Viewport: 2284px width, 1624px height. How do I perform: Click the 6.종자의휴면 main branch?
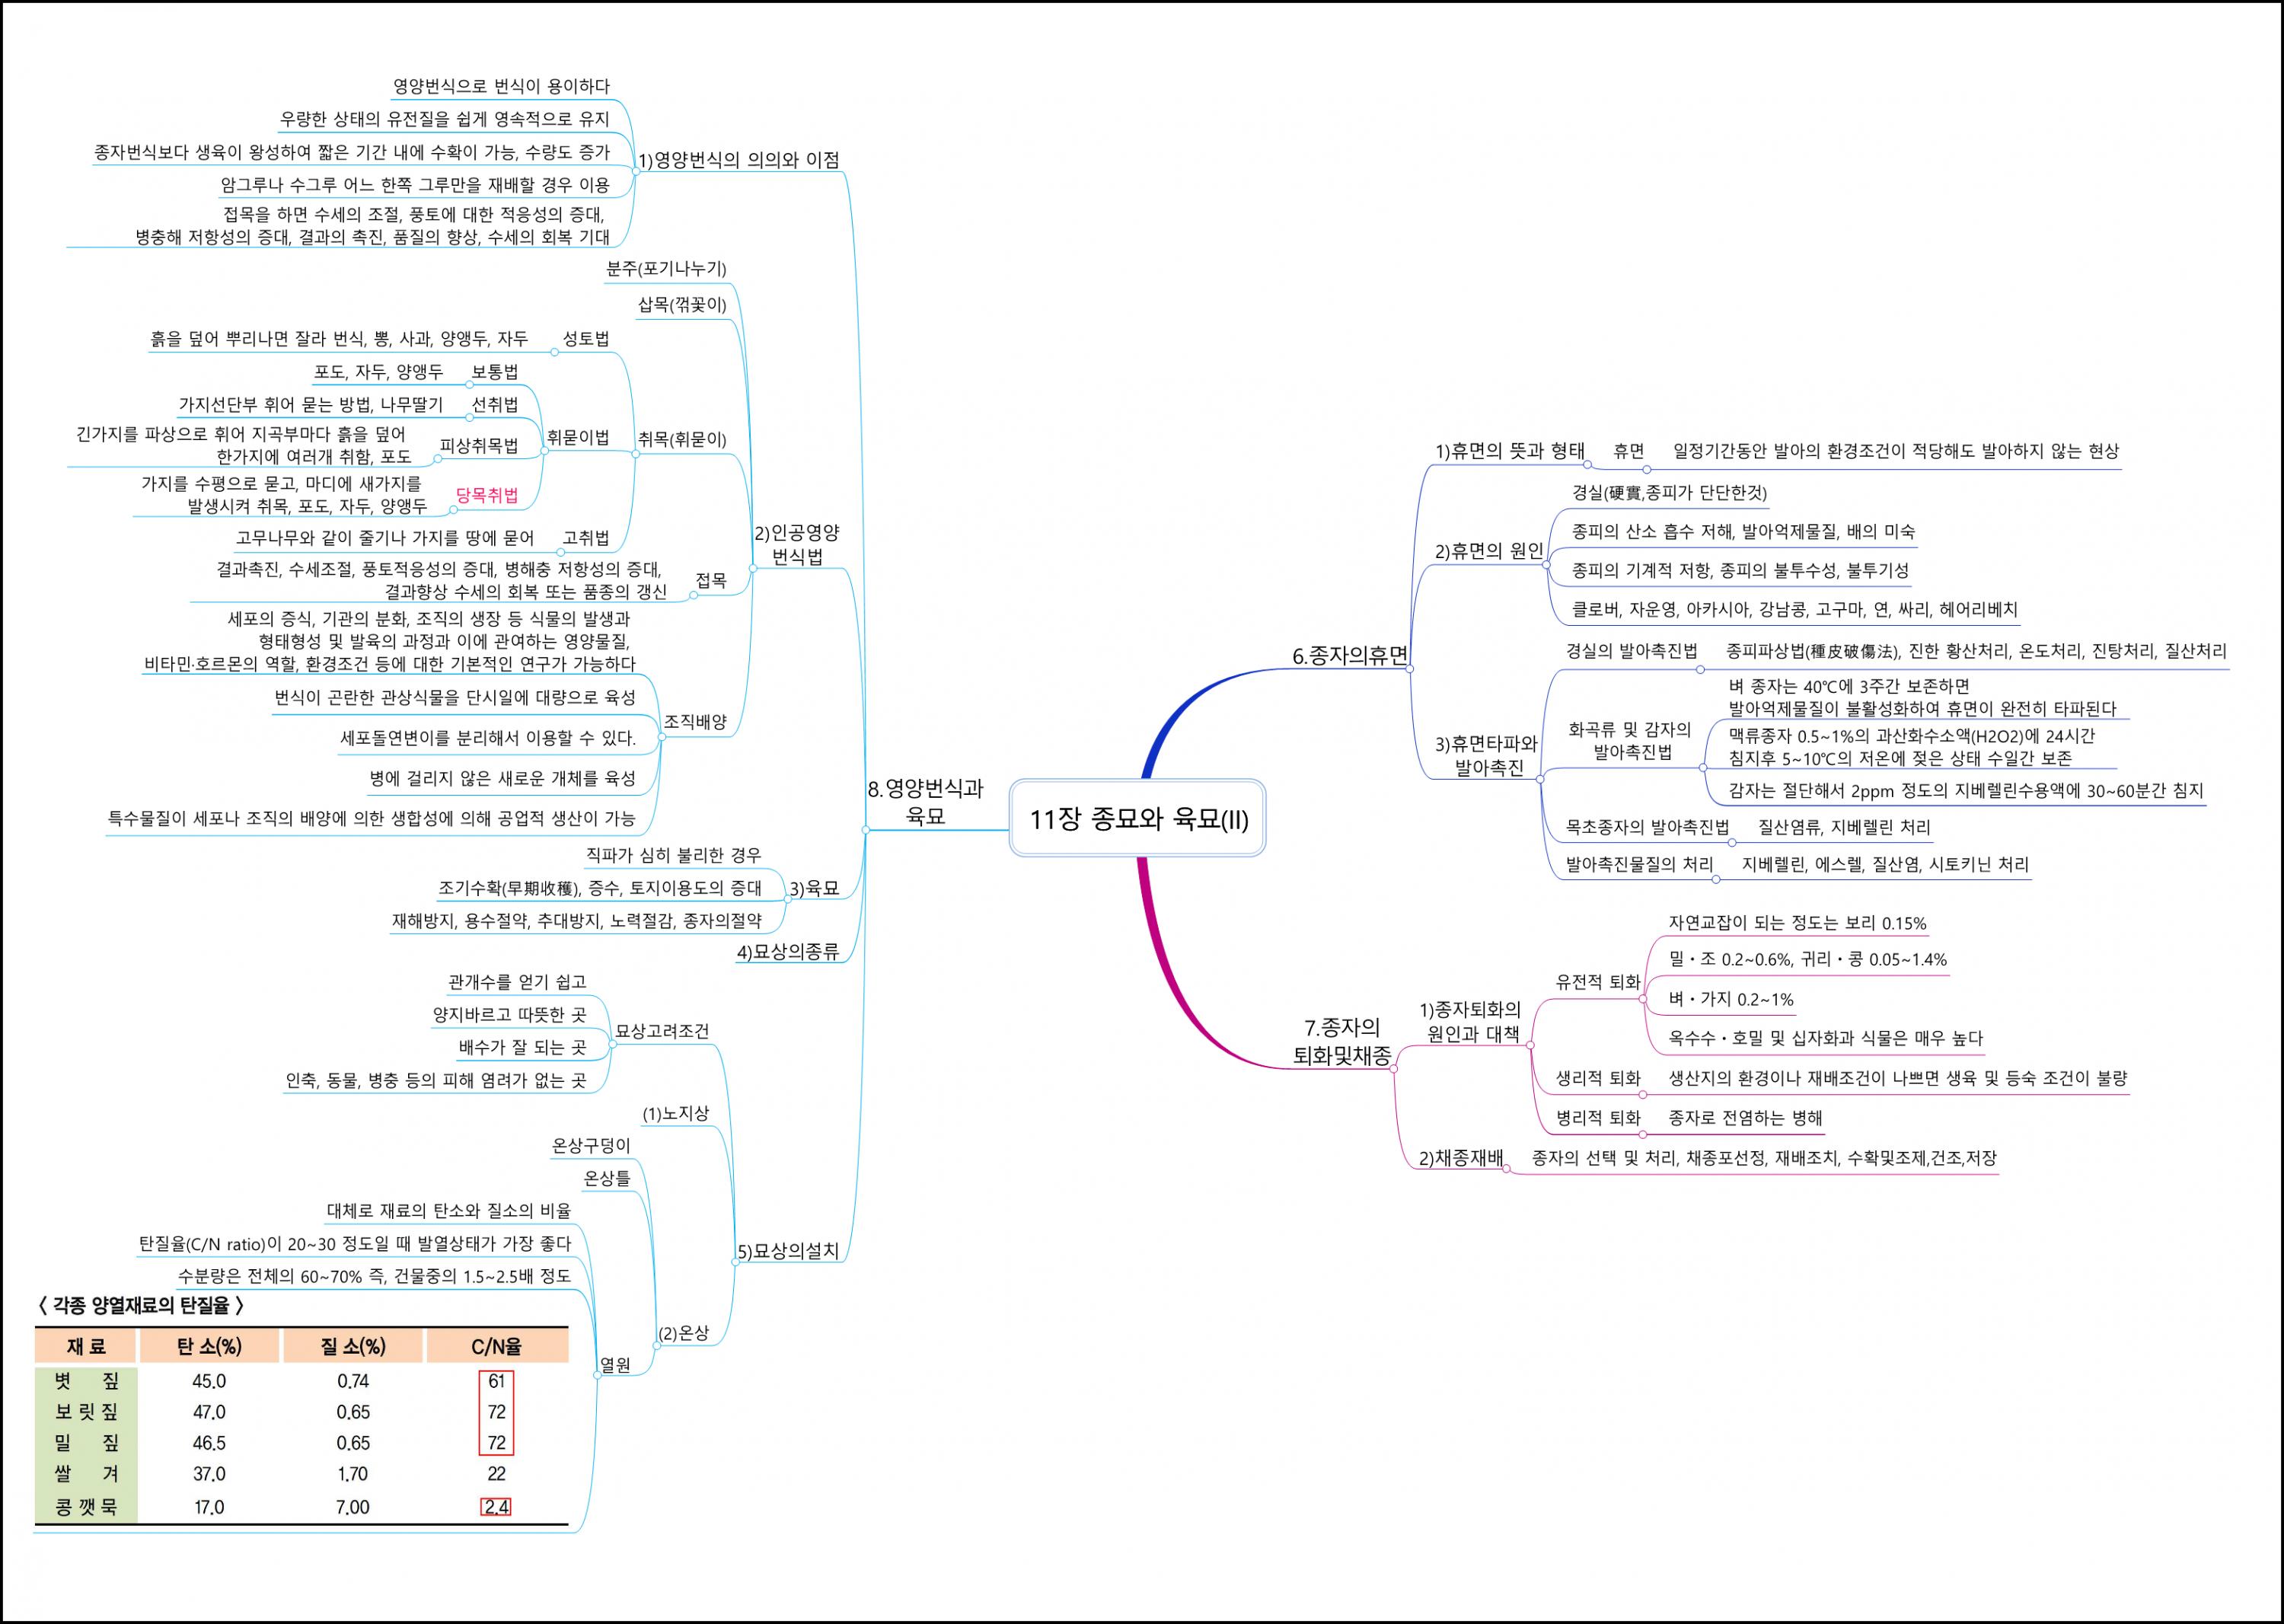(1349, 656)
